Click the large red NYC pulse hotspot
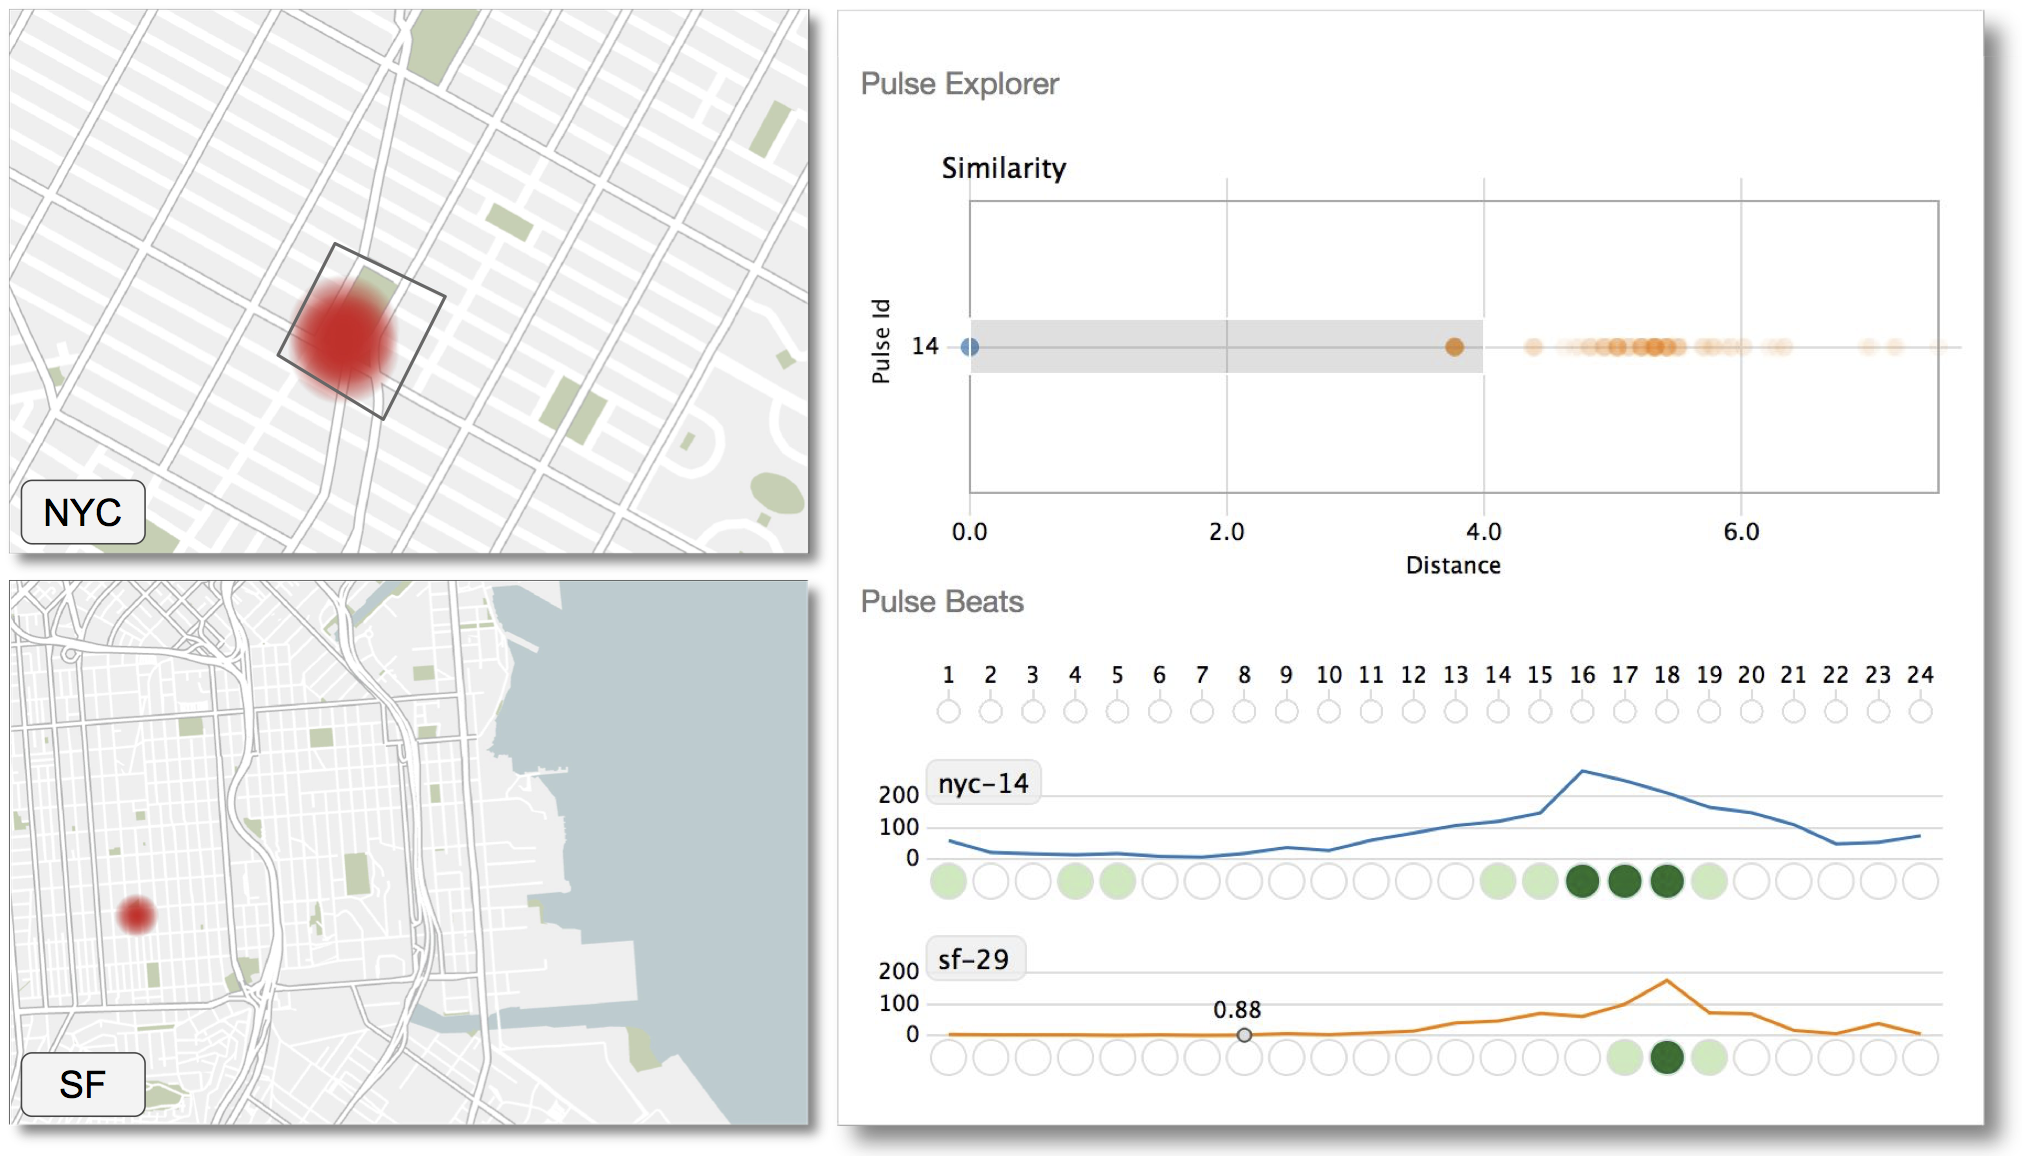 [x=344, y=338]
